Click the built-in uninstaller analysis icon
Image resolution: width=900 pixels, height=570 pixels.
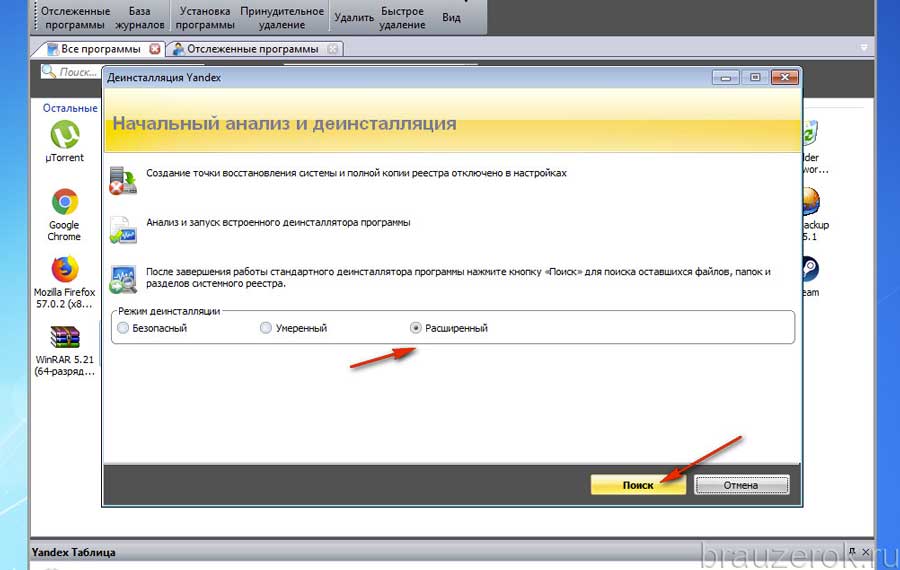point(123,230)
